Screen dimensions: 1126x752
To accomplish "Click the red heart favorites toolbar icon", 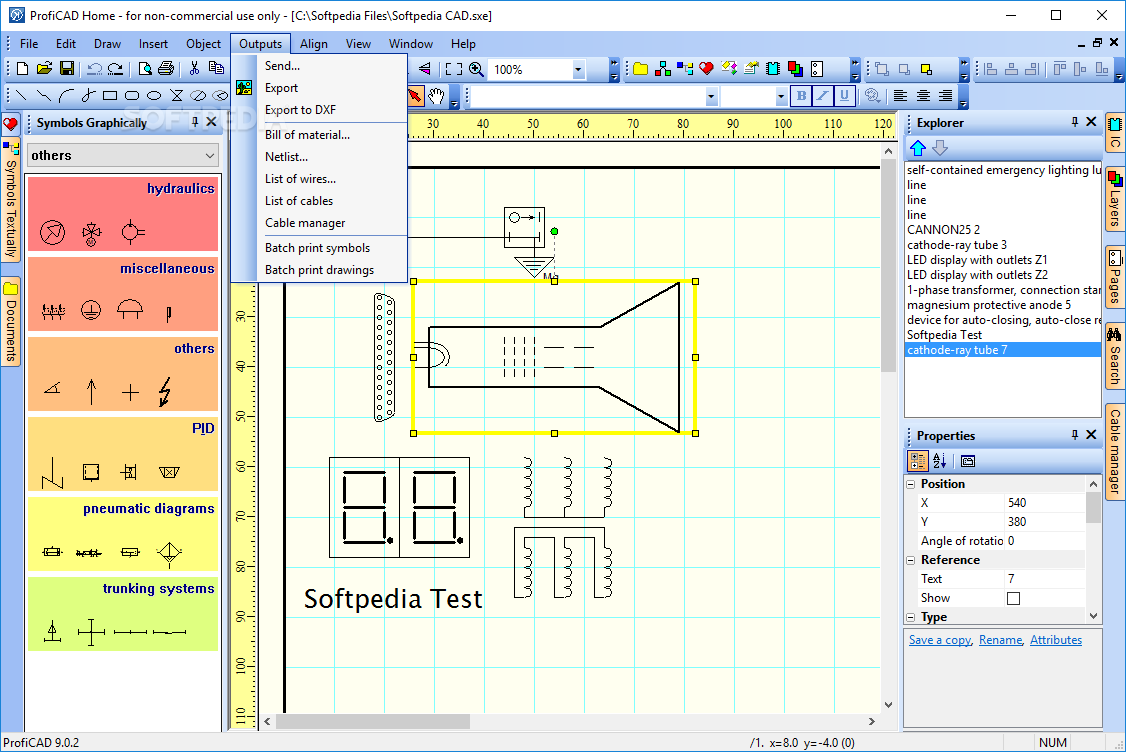I will click(x=706, y=69).
